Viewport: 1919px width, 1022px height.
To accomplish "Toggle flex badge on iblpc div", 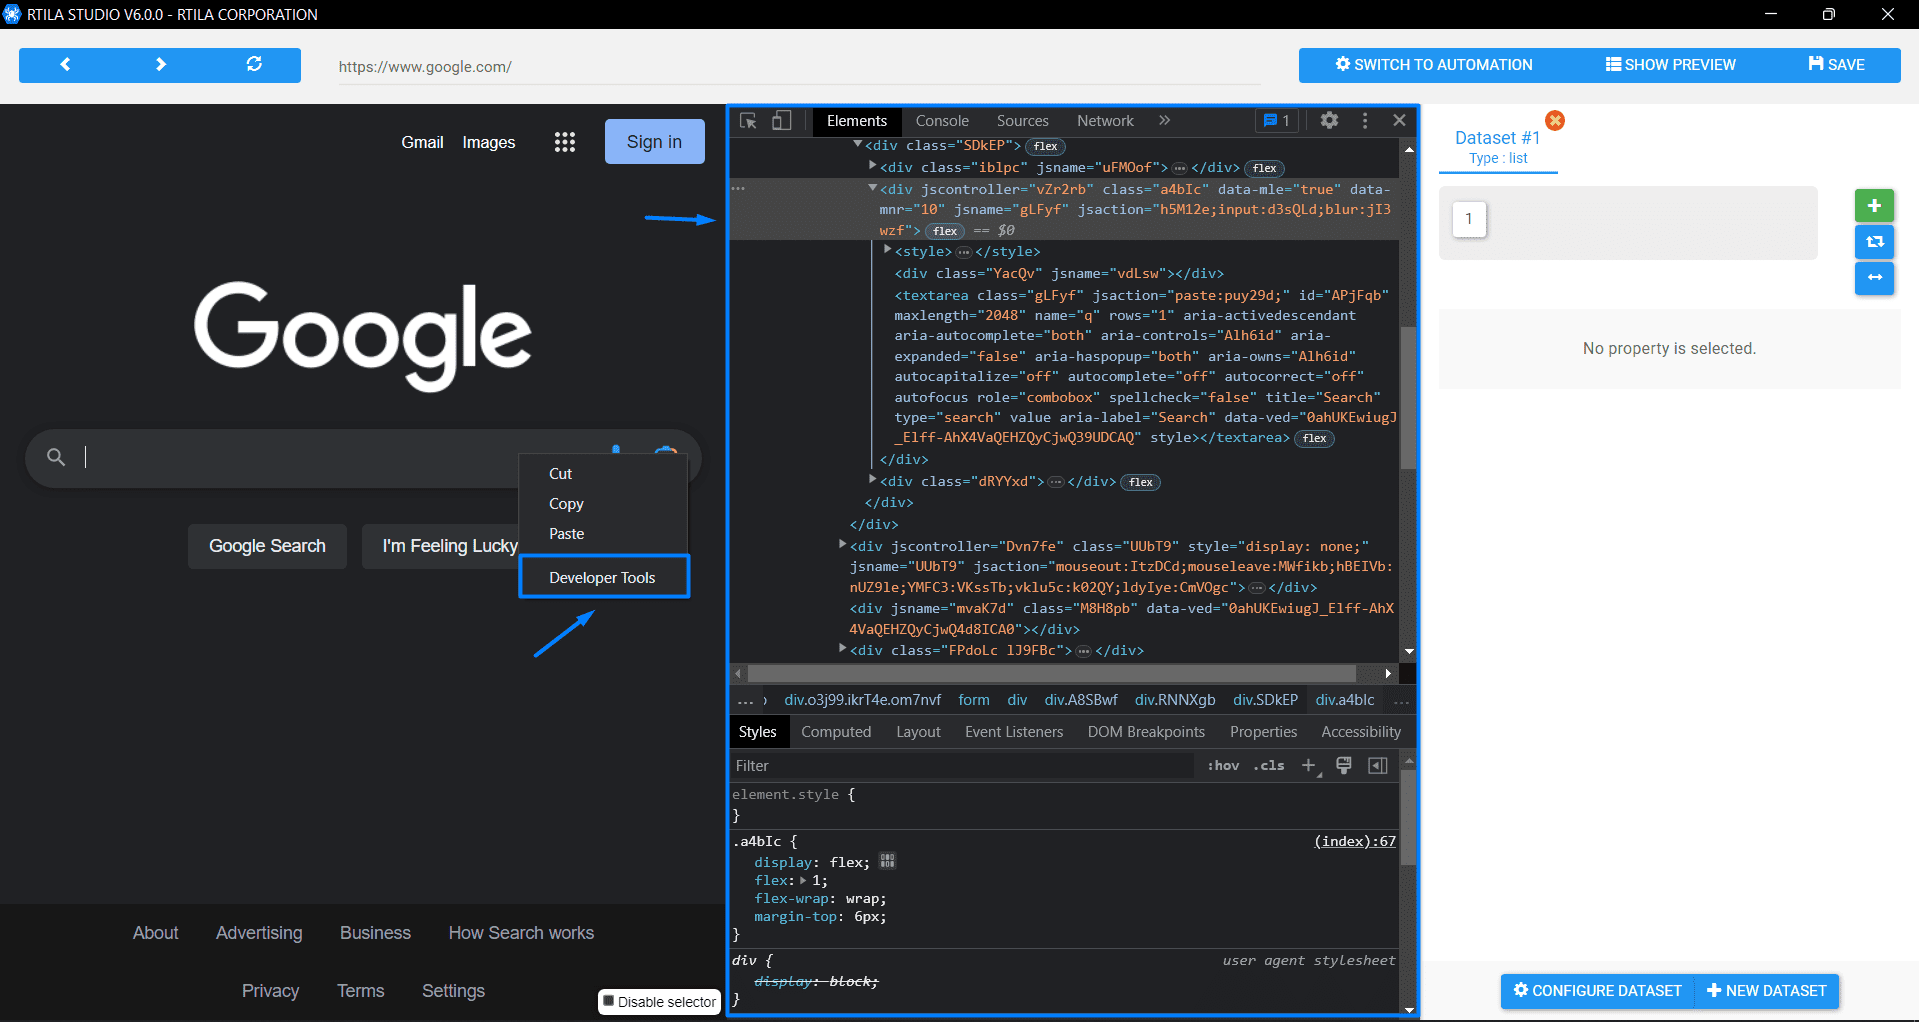I will [1264, 168].
